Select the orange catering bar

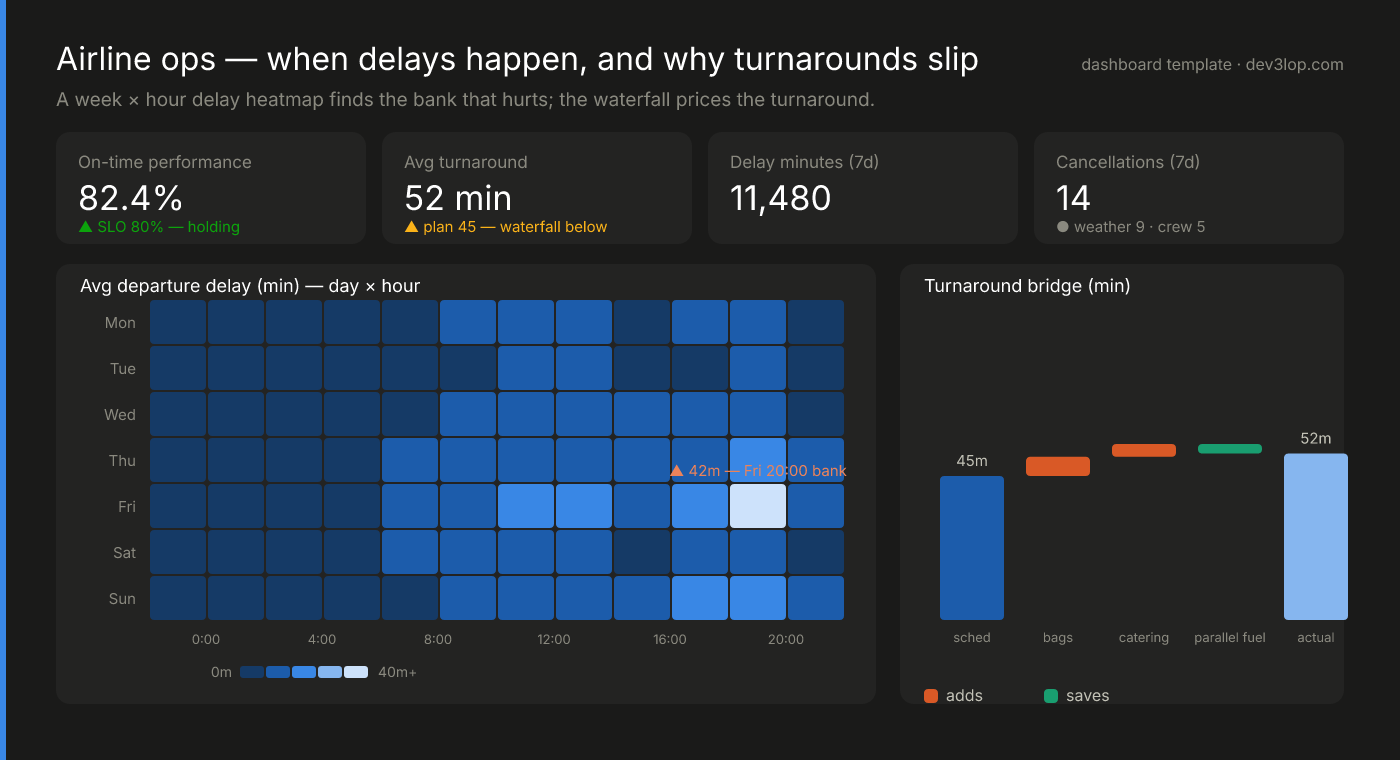(x=1144, y=450)
